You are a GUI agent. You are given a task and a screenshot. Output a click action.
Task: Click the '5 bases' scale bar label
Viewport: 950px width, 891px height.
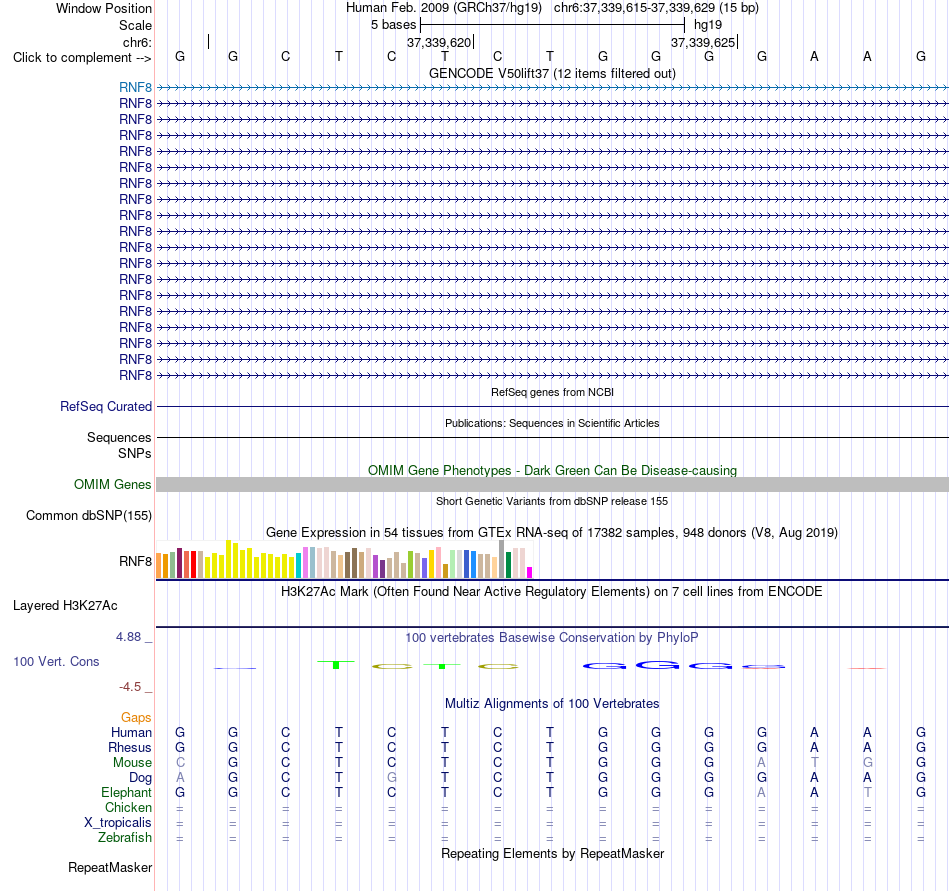394,25
